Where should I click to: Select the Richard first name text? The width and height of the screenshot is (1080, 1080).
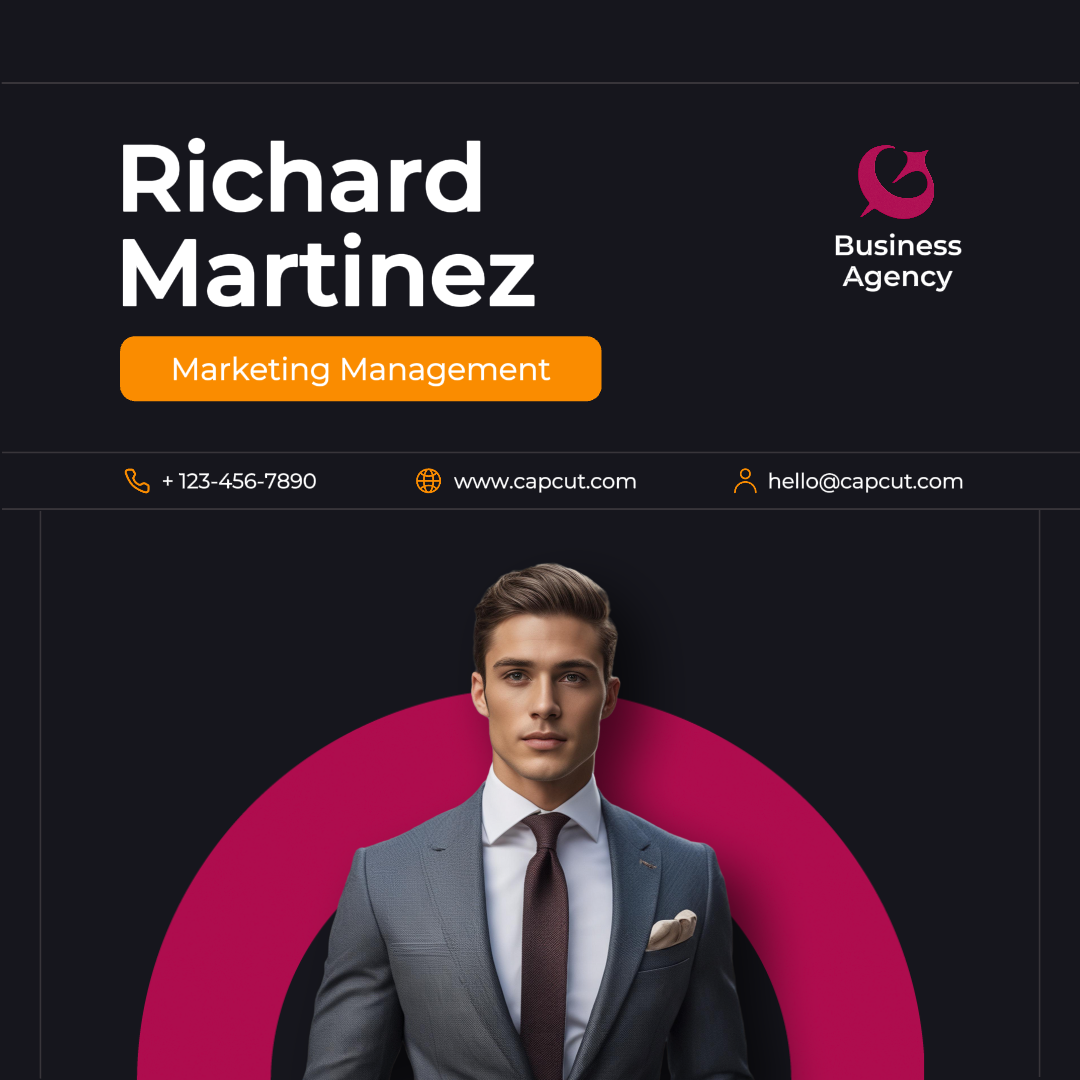coord(302,178)
